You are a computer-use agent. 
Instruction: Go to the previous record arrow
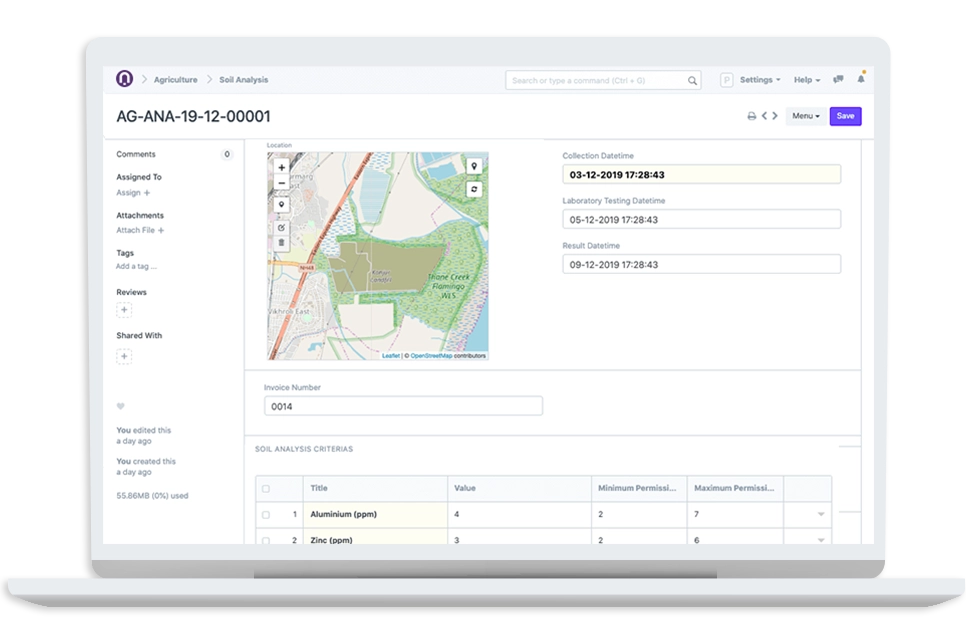click(x=765, y=116)
